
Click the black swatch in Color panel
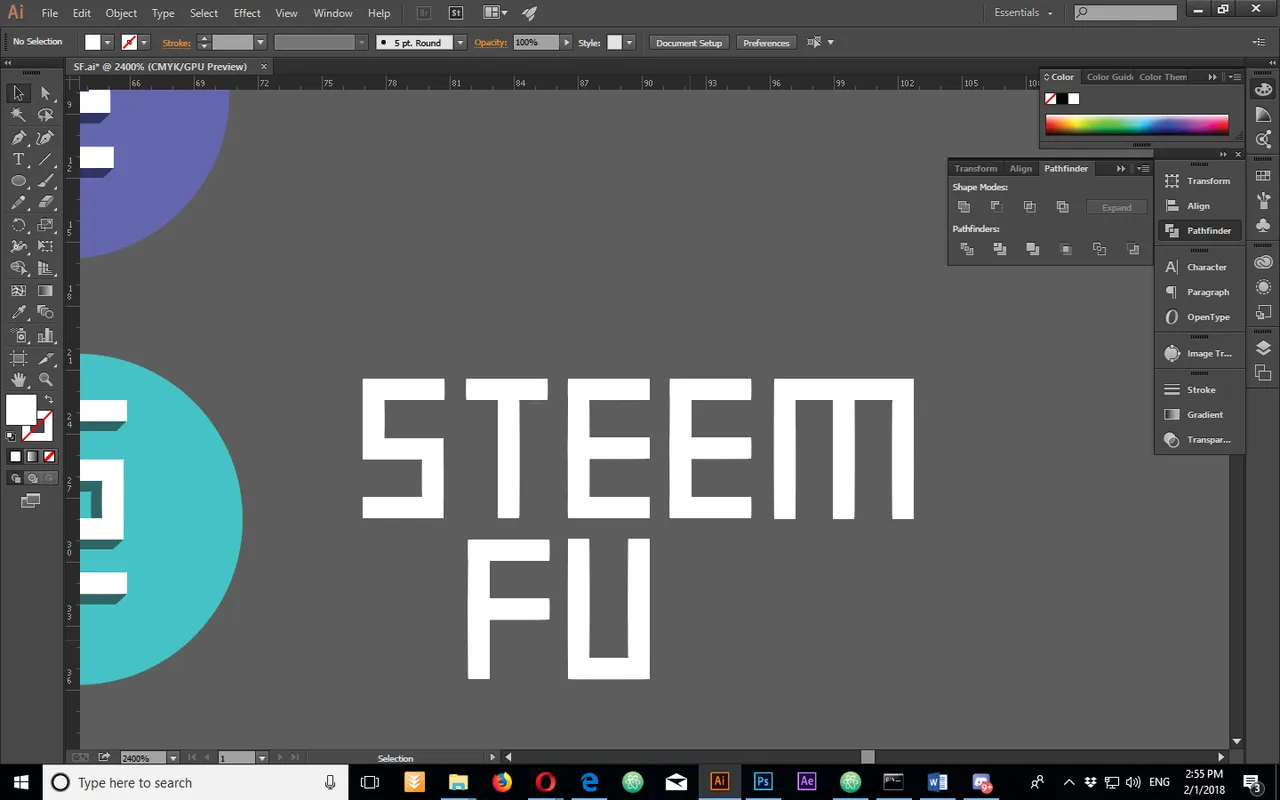click(1062, 99)
